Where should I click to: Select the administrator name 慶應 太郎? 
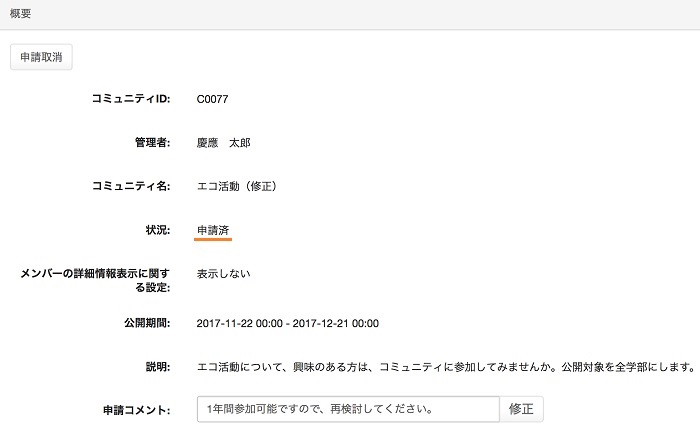coord(223,142)
